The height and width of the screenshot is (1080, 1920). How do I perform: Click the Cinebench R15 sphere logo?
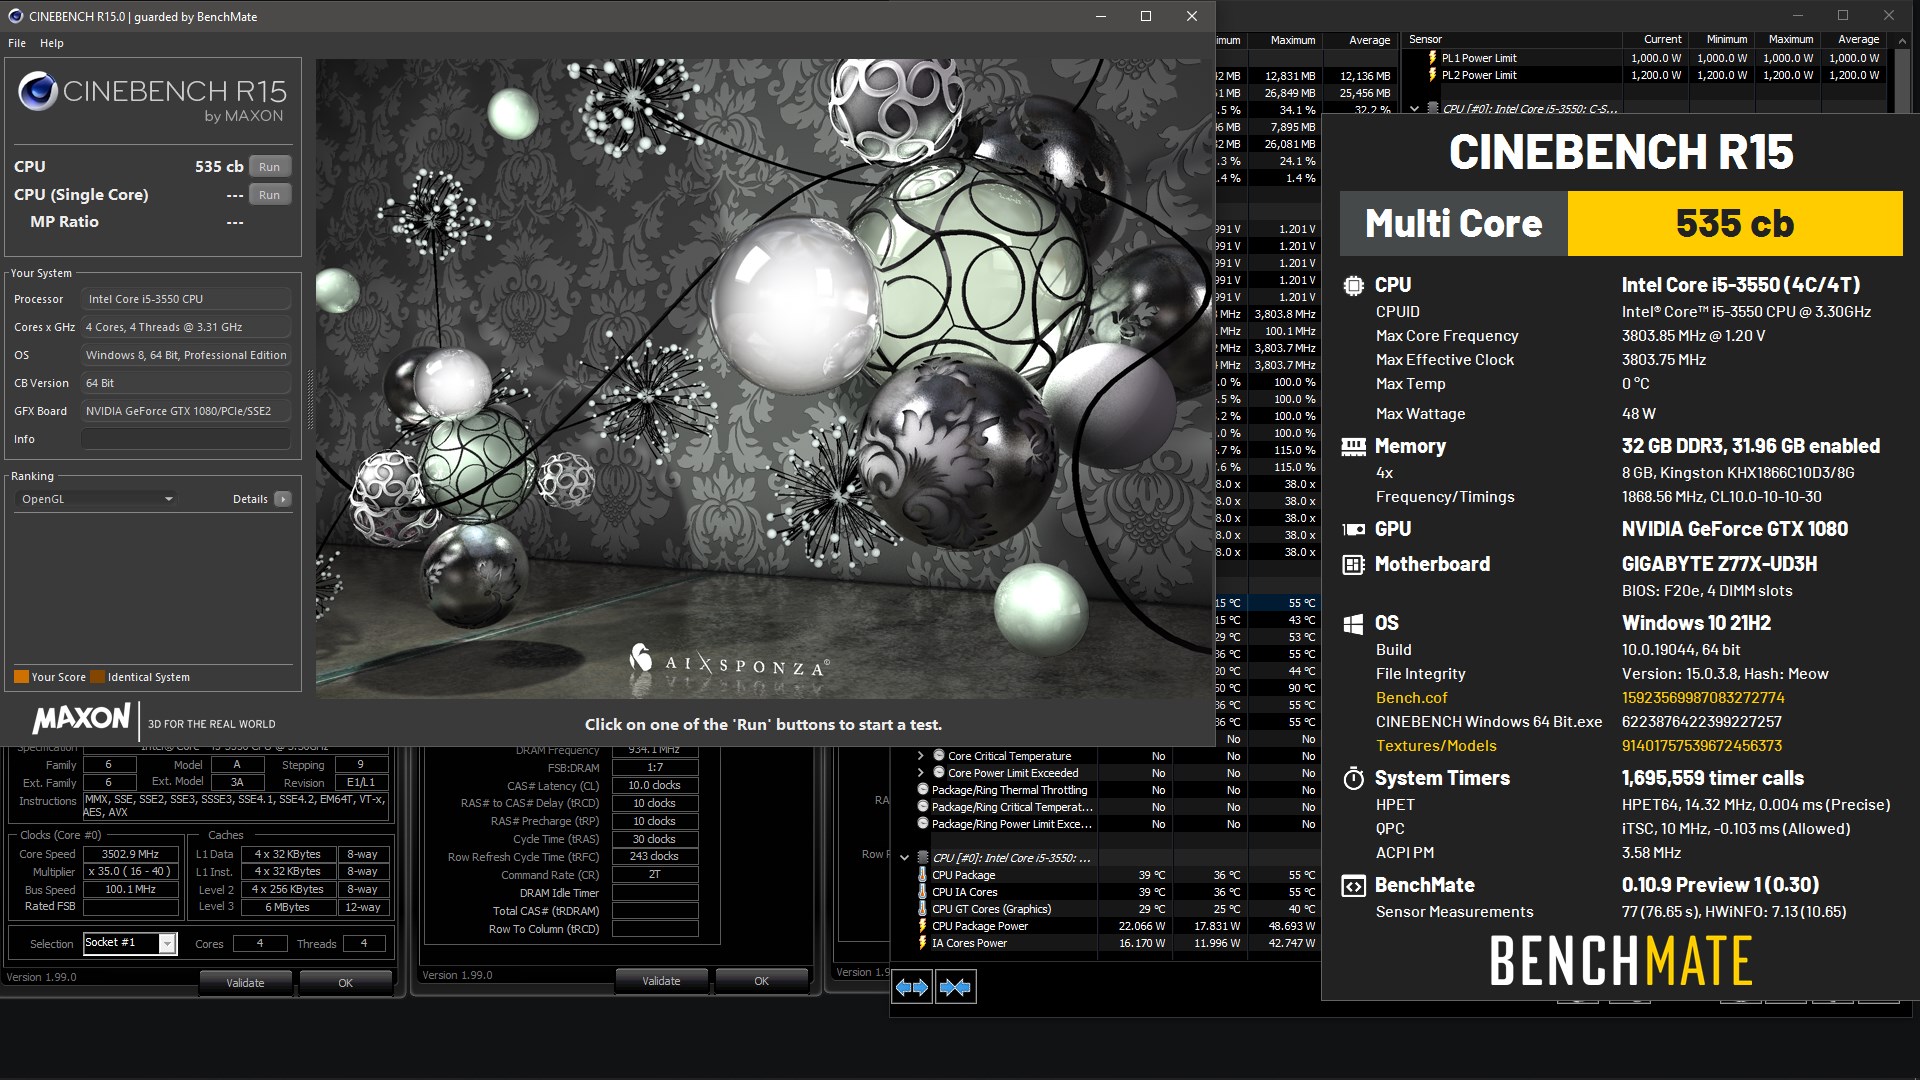click(x=38, y=91)
